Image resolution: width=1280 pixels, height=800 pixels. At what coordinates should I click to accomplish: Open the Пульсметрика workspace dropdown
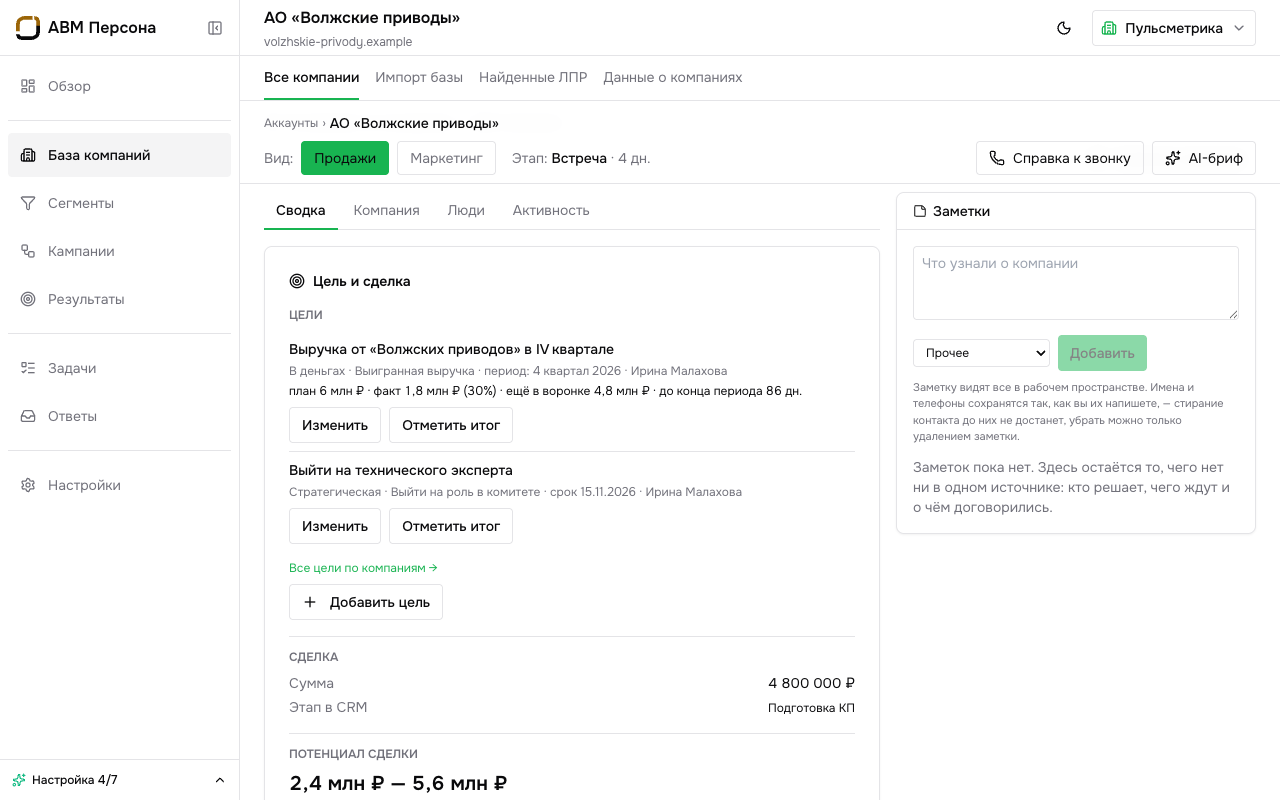1174,28
